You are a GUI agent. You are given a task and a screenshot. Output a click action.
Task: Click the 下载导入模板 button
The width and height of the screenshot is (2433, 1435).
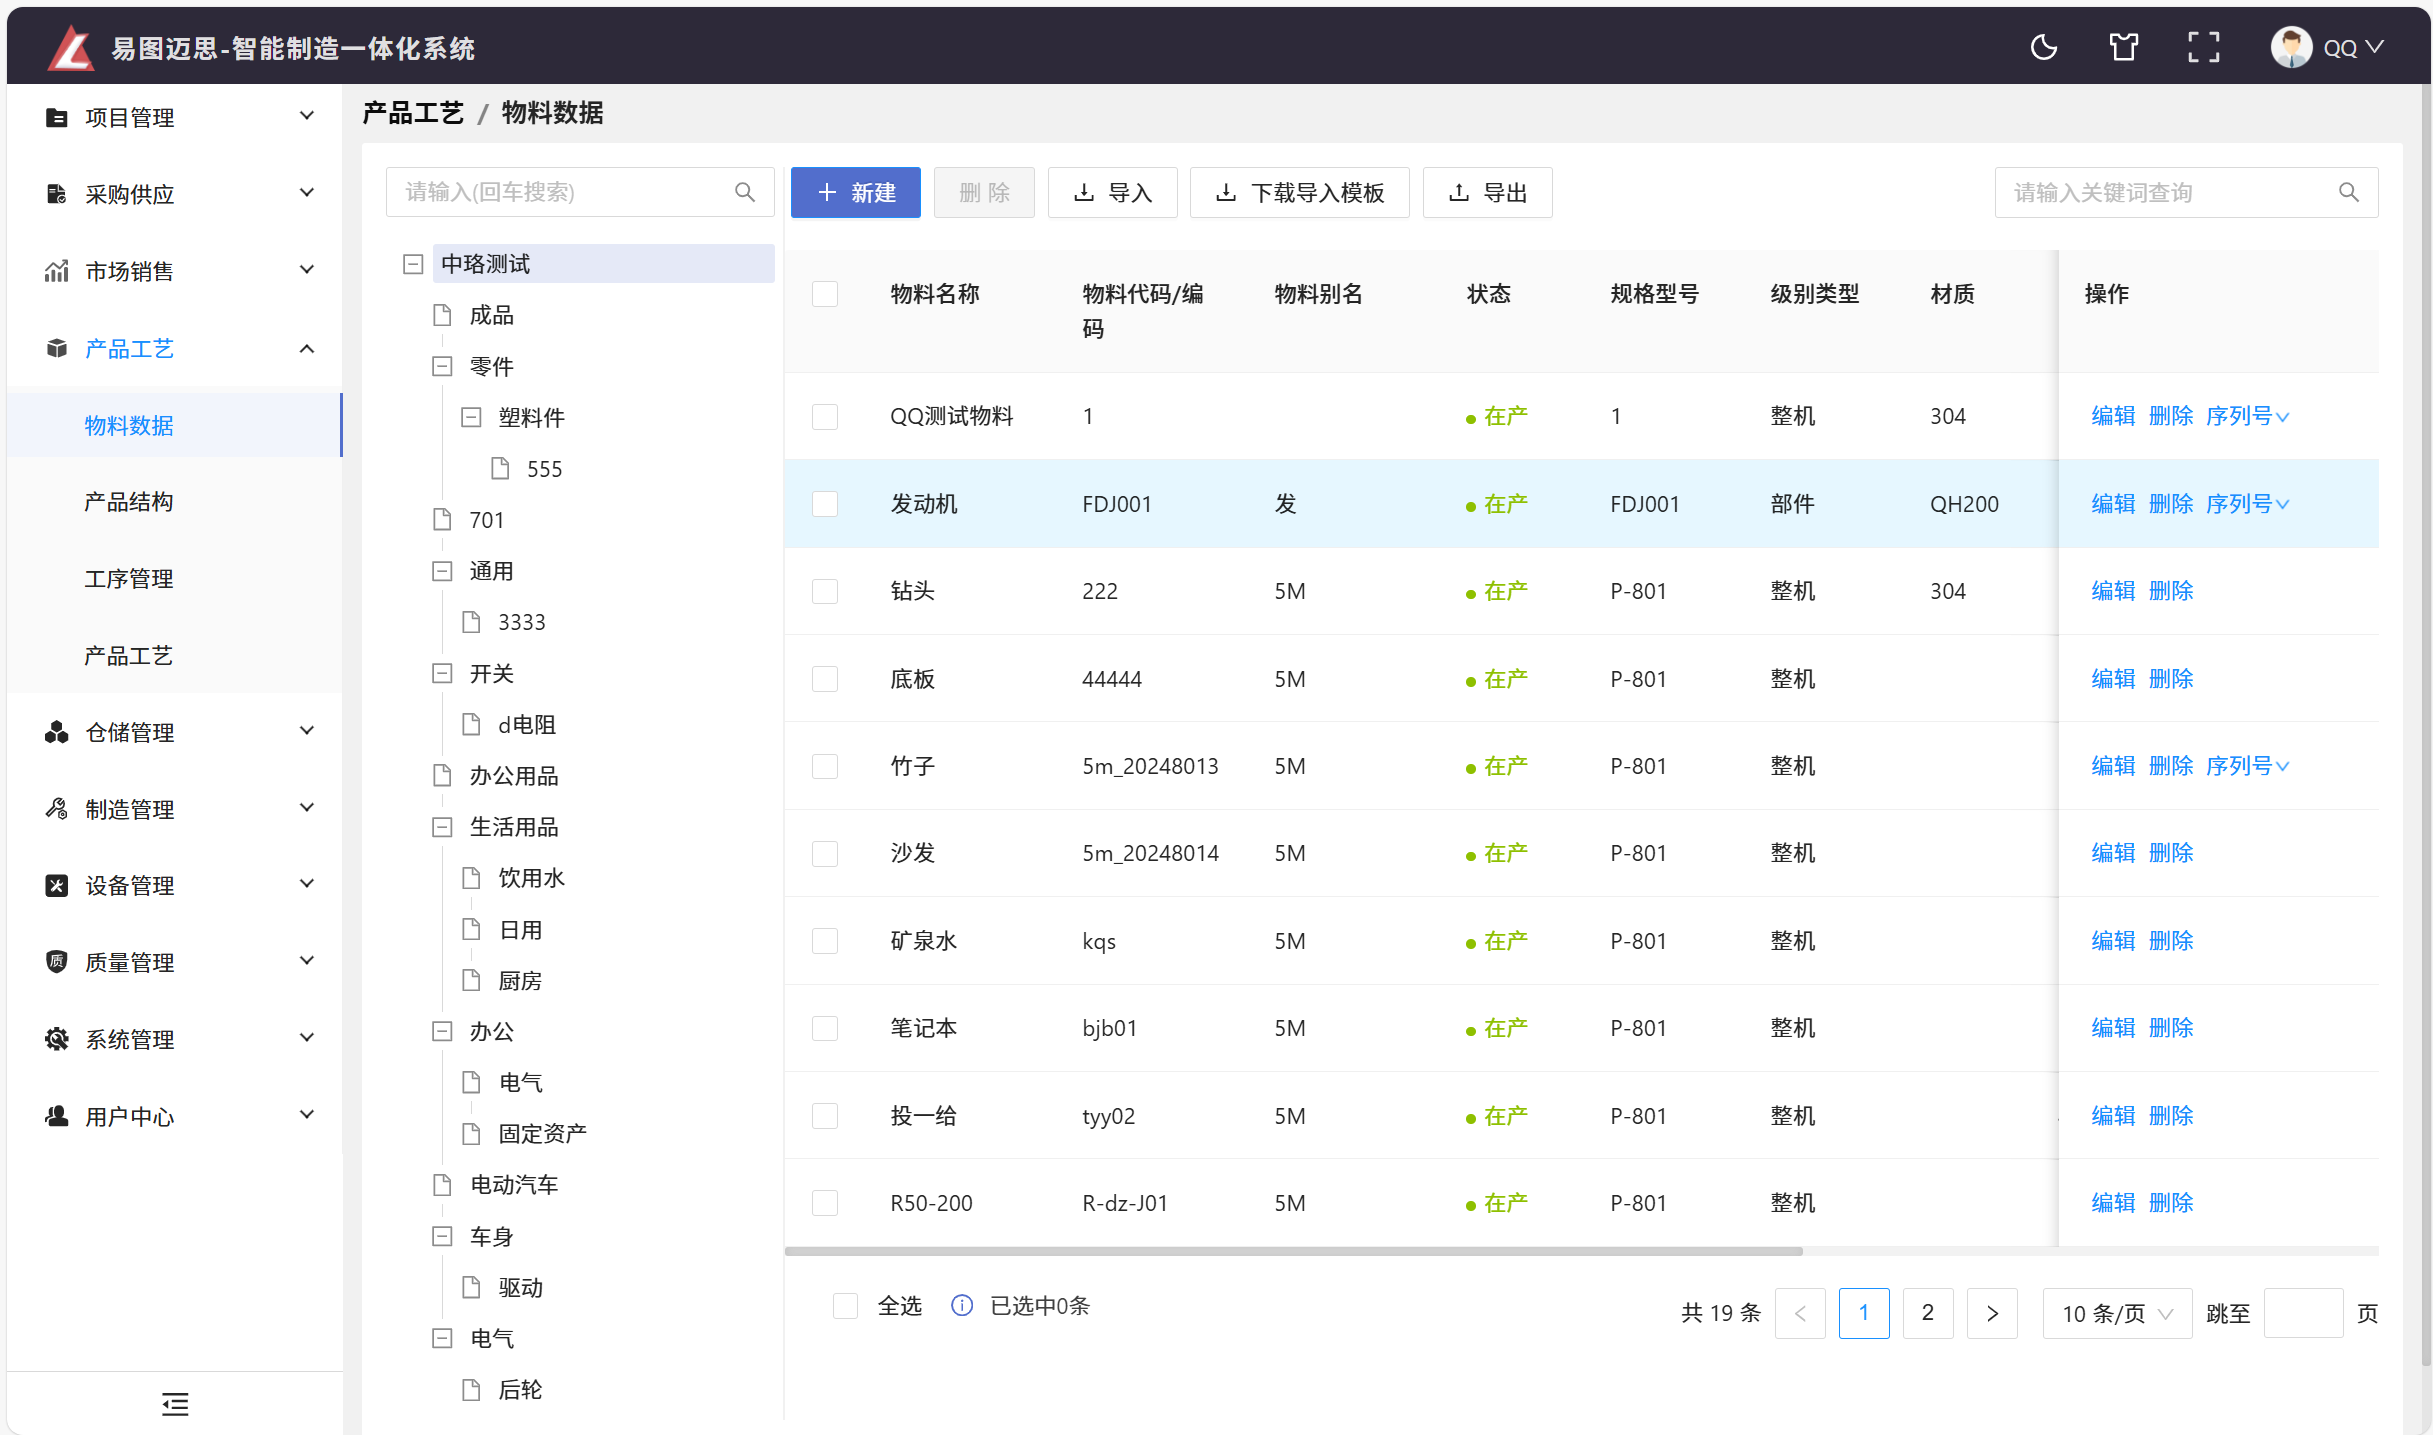coord(1299,192)
